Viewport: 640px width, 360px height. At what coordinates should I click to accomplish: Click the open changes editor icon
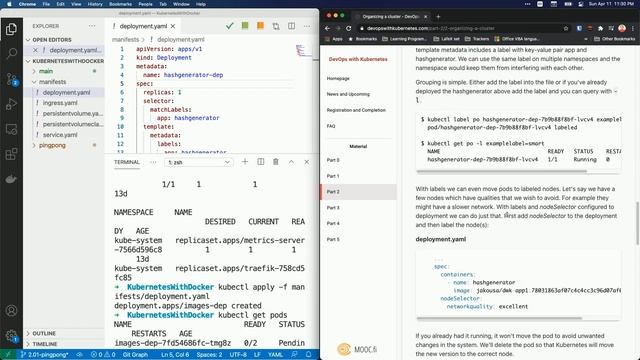(x=276, y=26)
